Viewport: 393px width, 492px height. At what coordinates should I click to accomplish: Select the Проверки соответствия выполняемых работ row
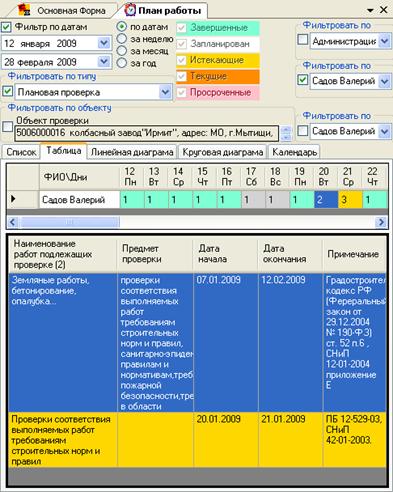pyautogui.click(x=197, y=440)
